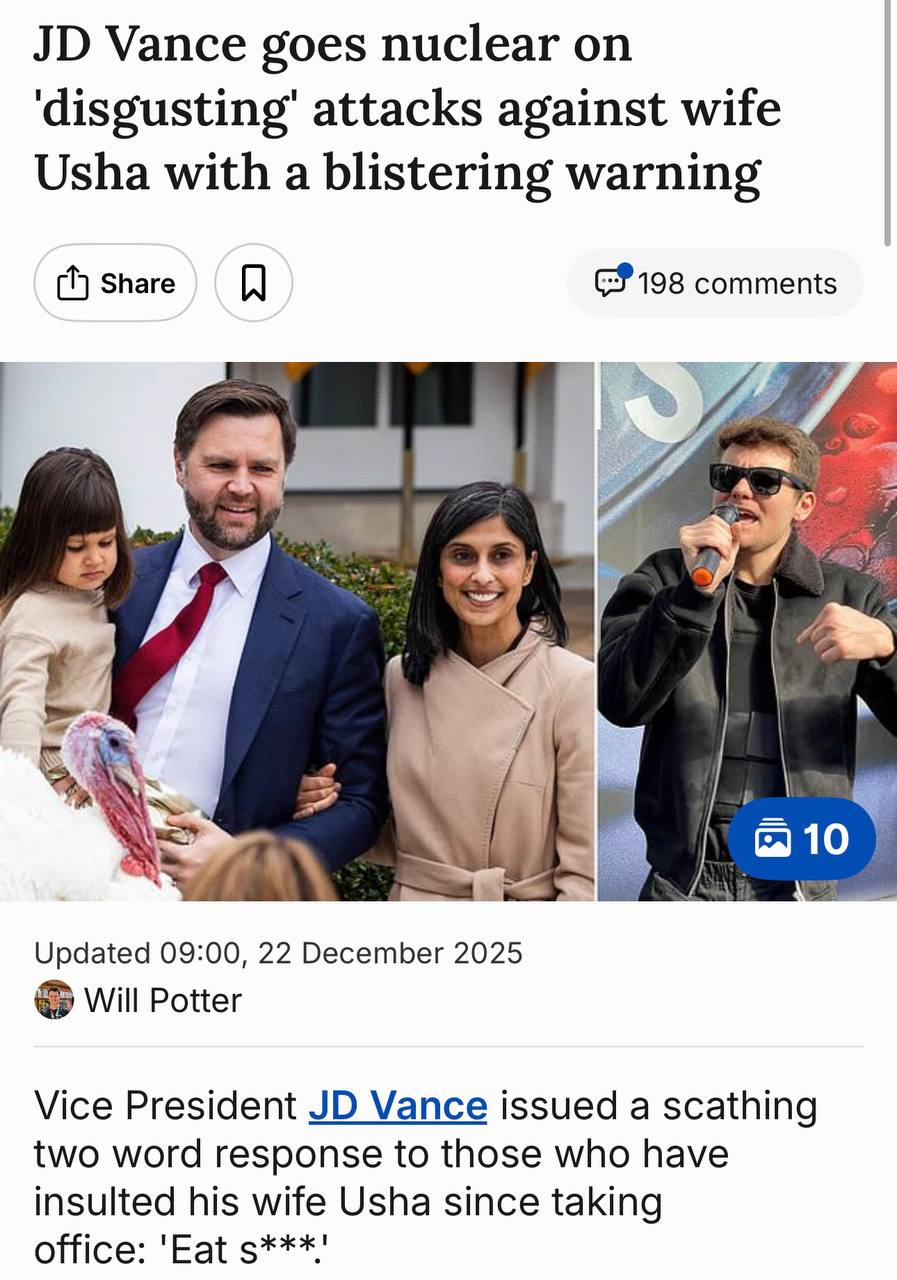
Task: Tap the author's small avatar picture
Action: [54, 1000]
